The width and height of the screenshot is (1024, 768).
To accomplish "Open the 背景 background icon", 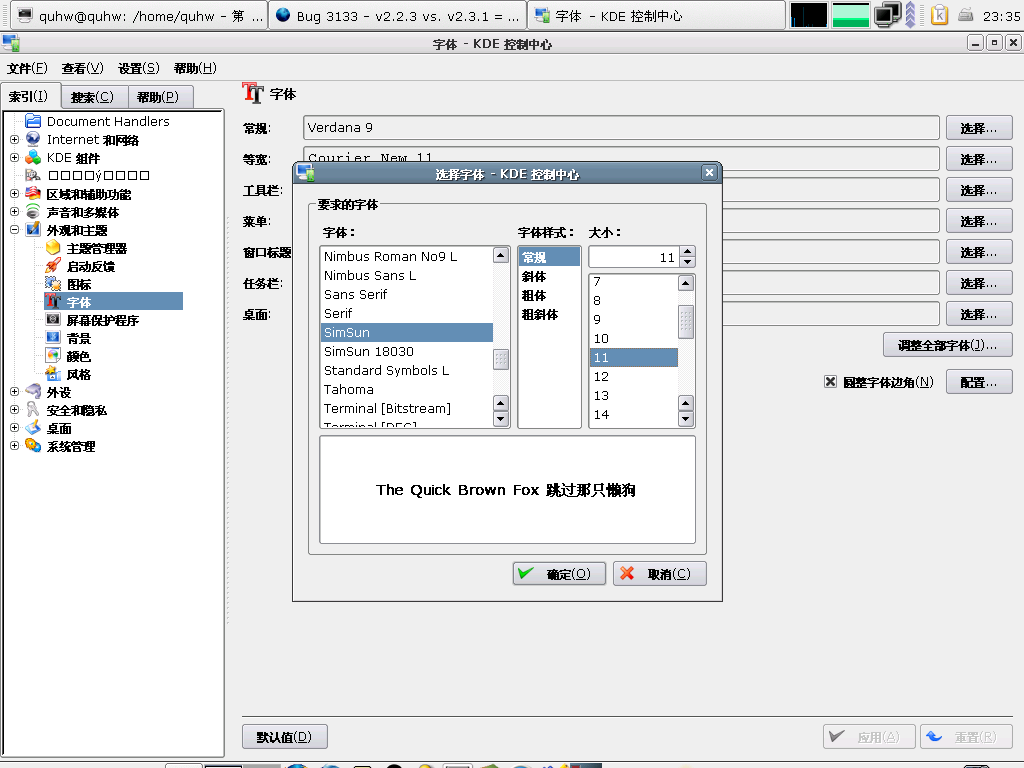I will coord(53,338).
